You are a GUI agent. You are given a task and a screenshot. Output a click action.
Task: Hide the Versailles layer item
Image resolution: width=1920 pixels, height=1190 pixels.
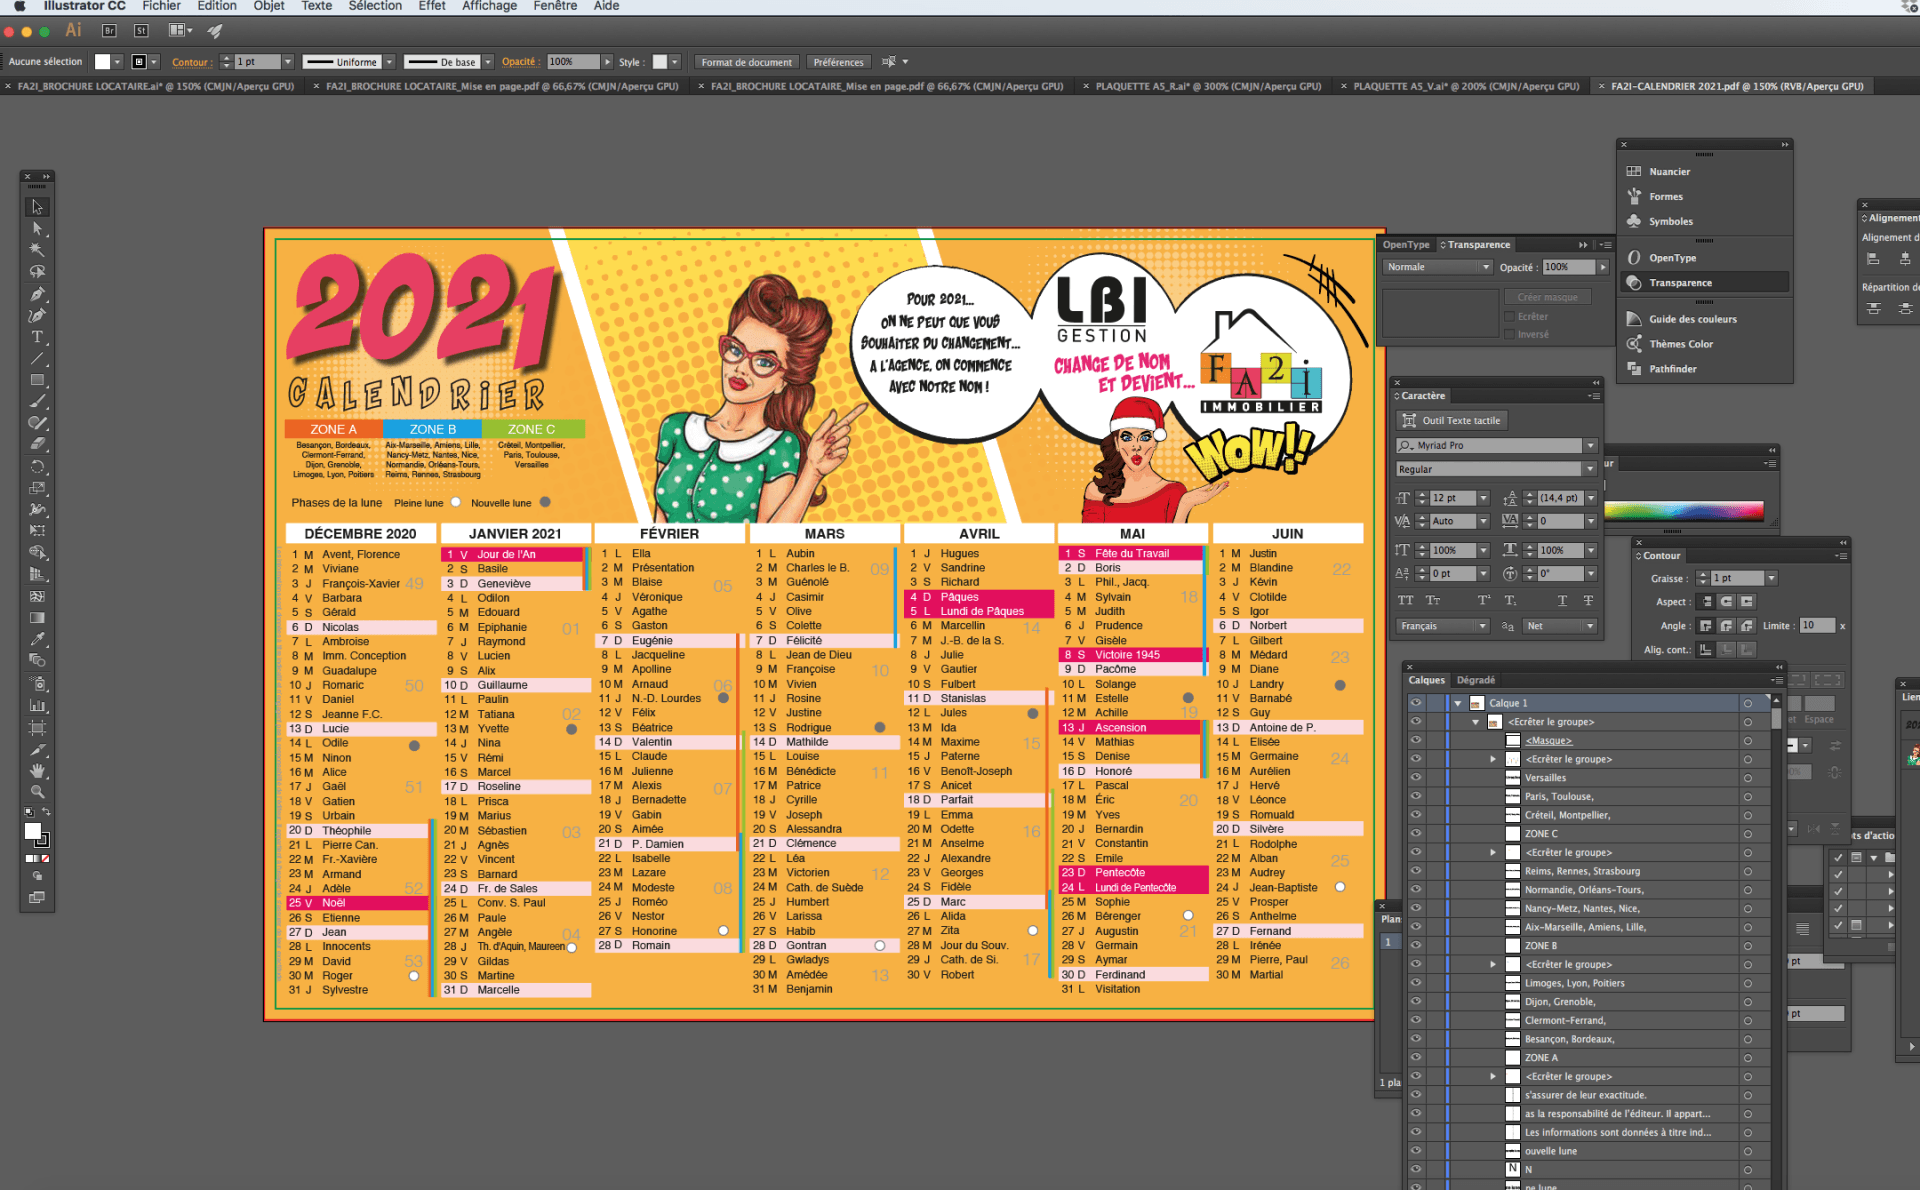tap(1416, 778)
